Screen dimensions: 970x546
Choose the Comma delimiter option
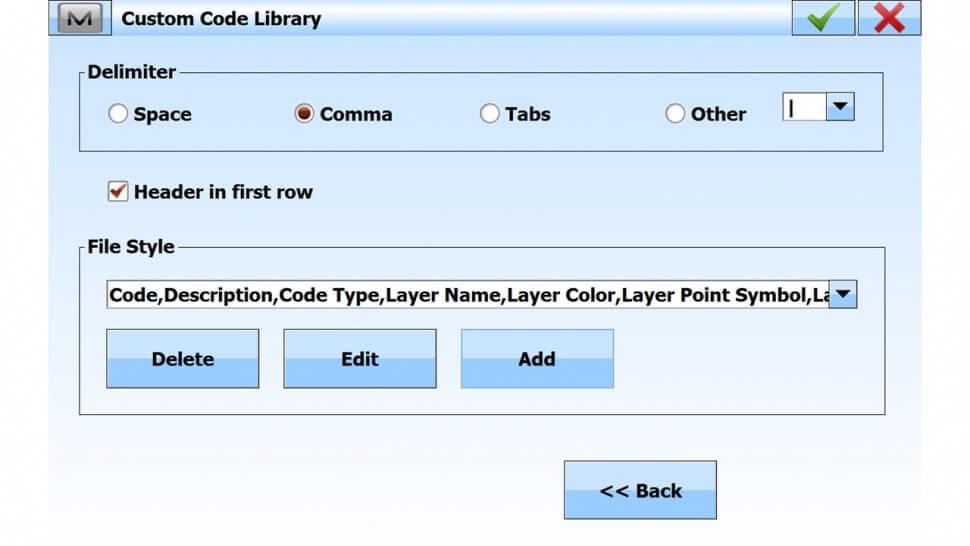tap(304, 114)
